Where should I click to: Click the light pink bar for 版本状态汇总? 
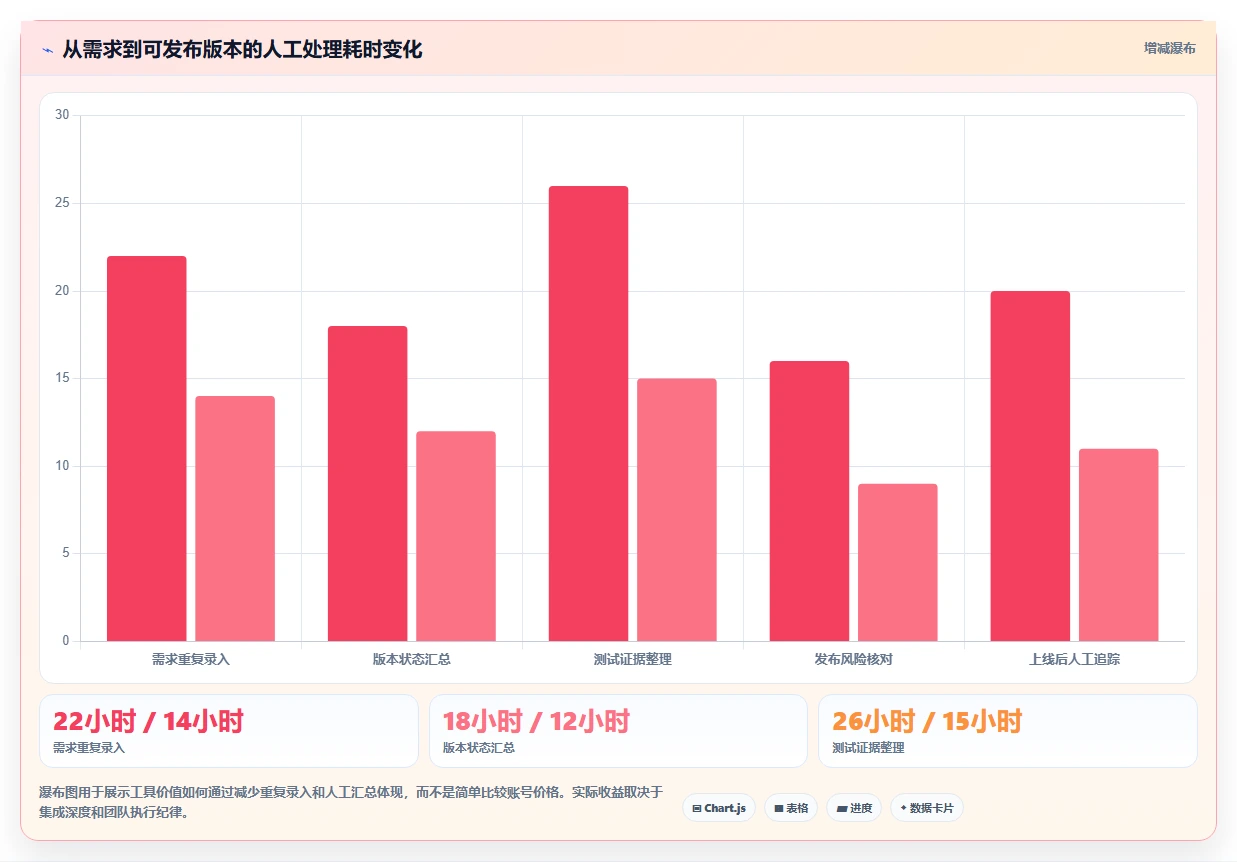pos(456,536)
